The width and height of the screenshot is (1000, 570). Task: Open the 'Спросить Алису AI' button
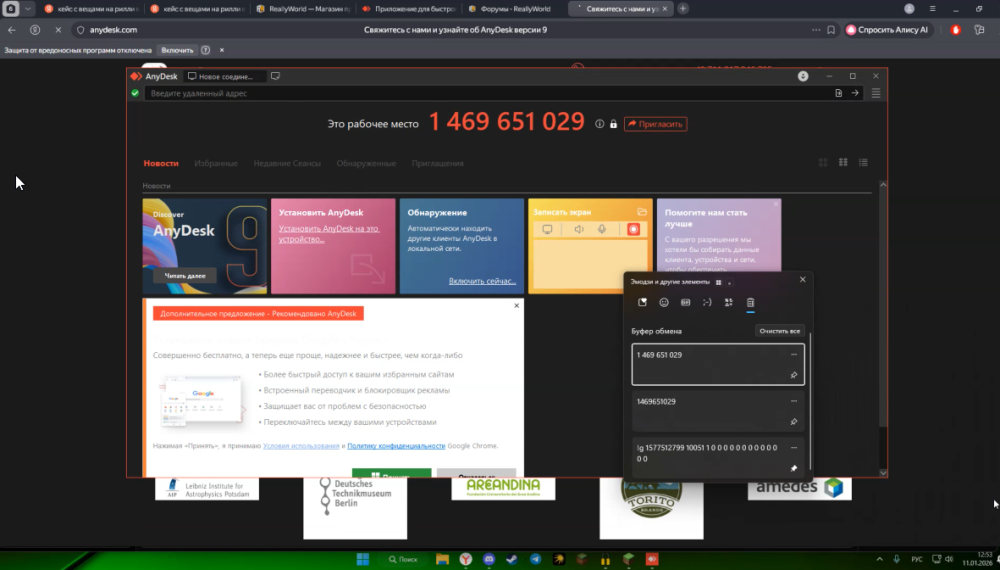click(886, 29)
